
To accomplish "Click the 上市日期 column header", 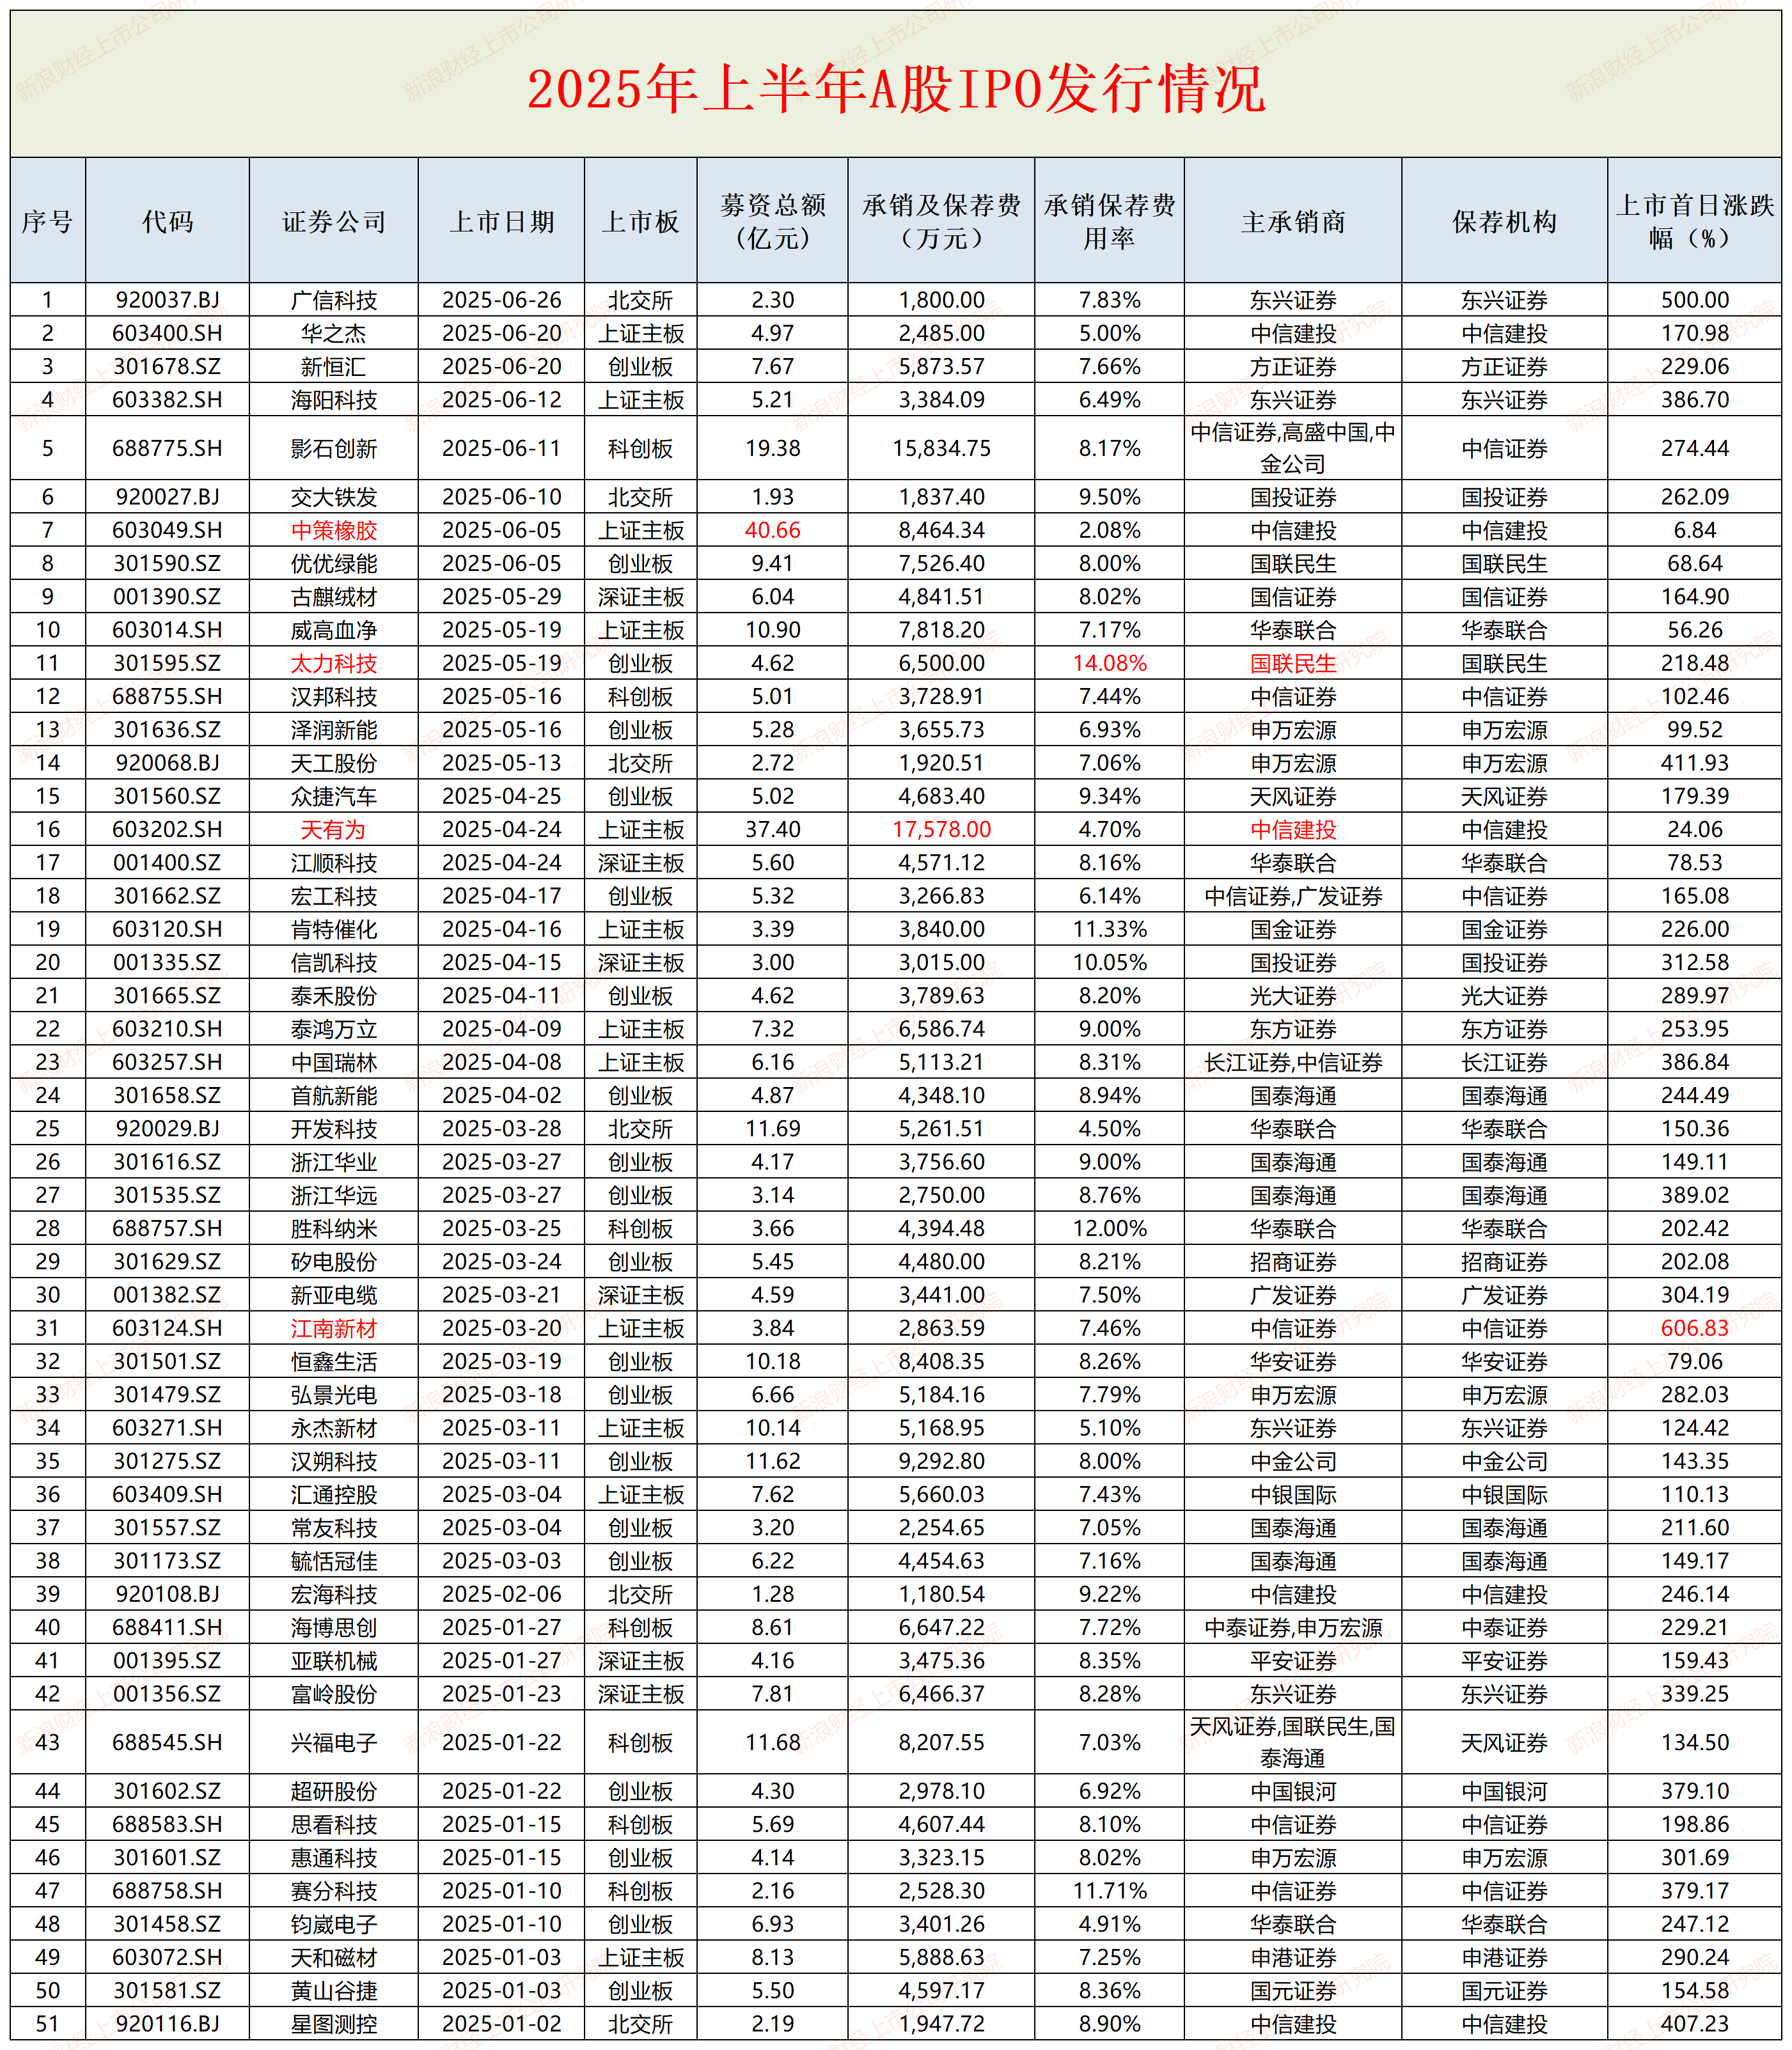I will (x=501, y=221).
